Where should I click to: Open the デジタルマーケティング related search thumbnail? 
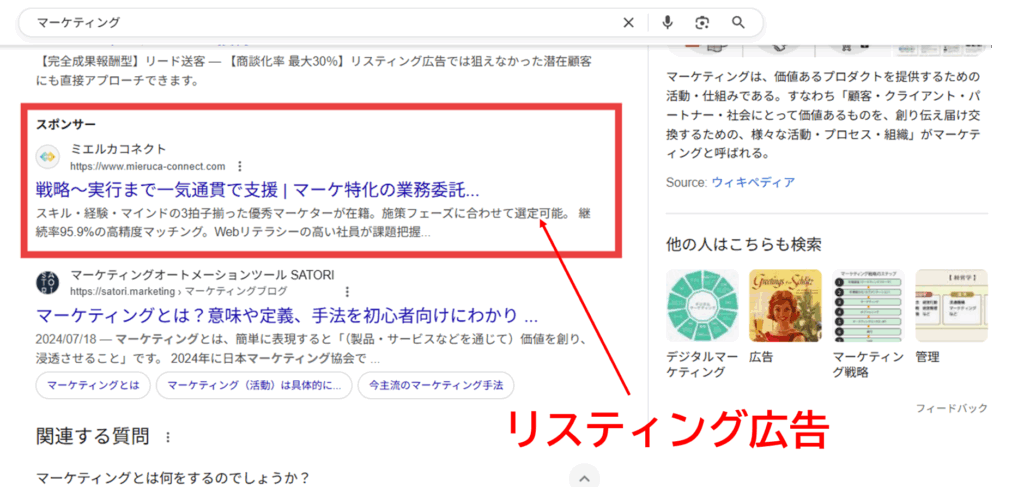702,305
